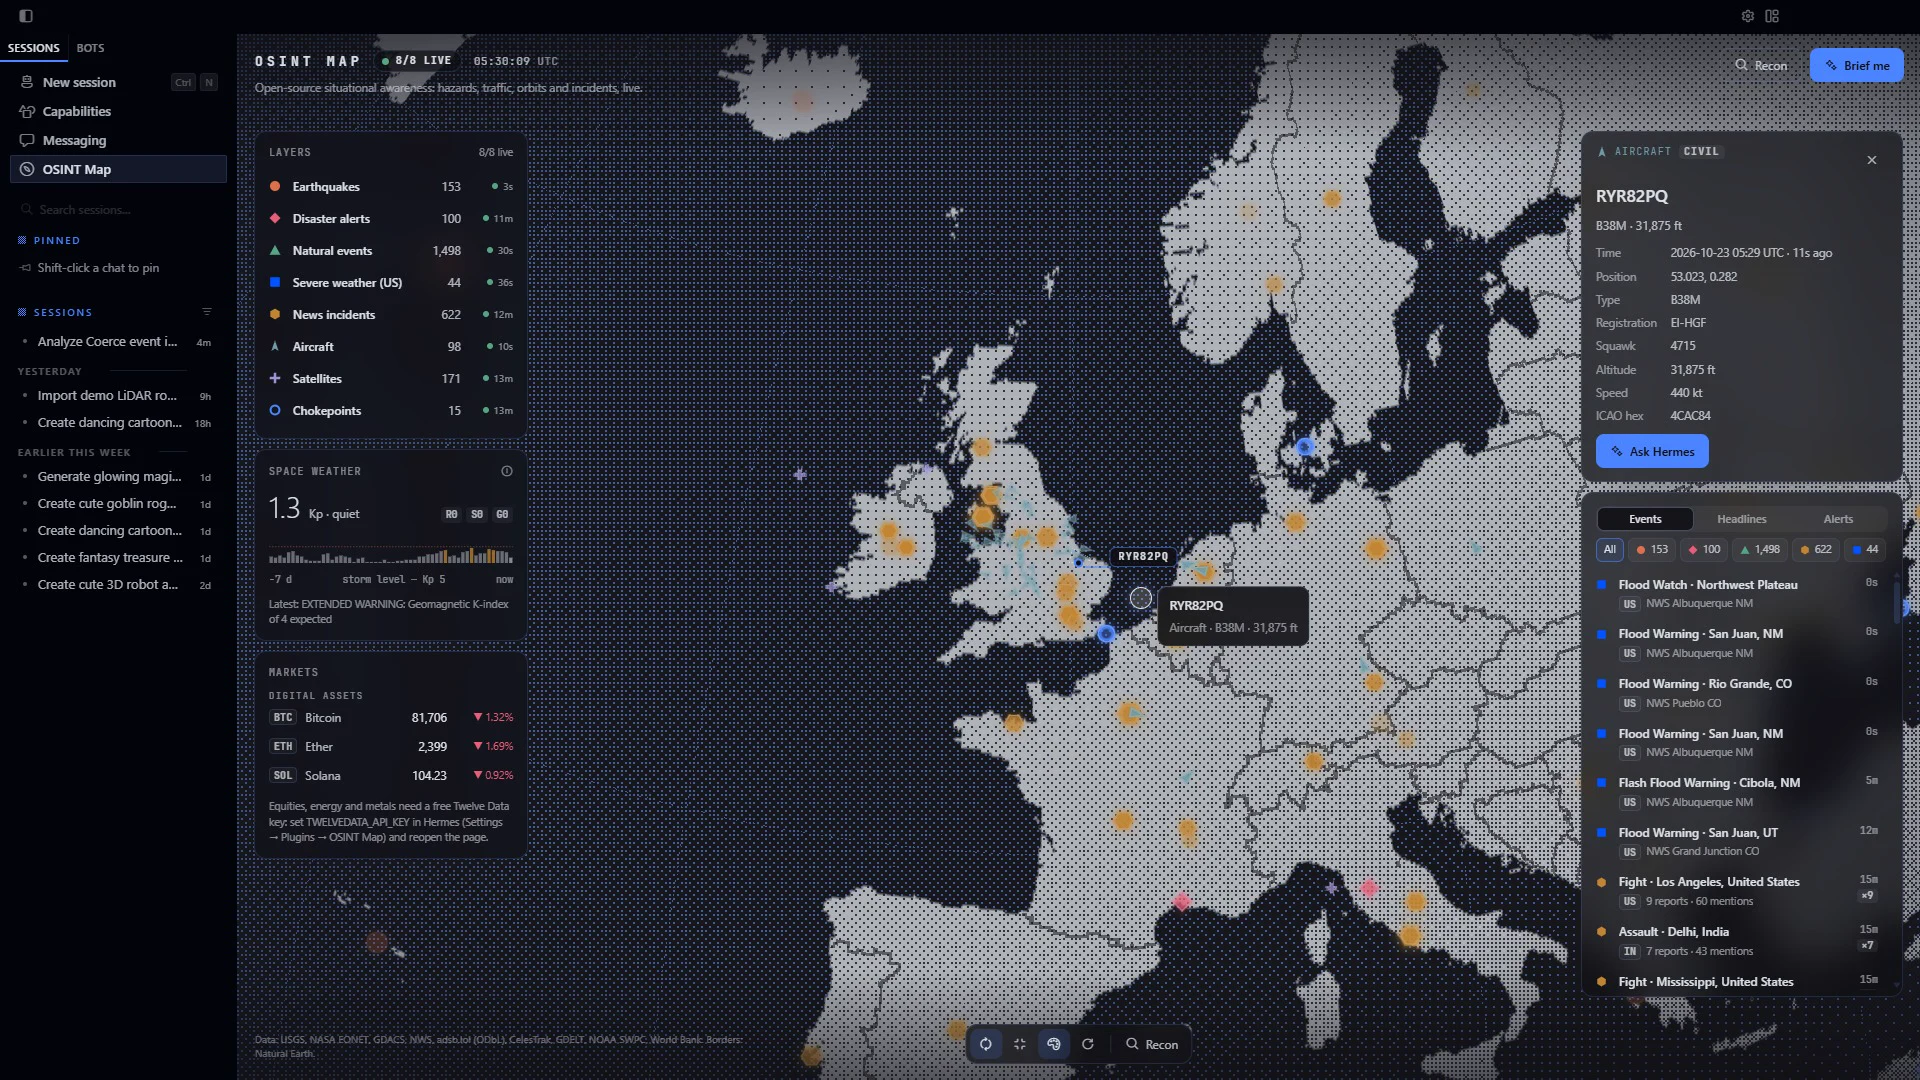
Task: Toggle the auto-refresh cycle icon in bottom toolbar
Action: click(x=986, y=1044)
